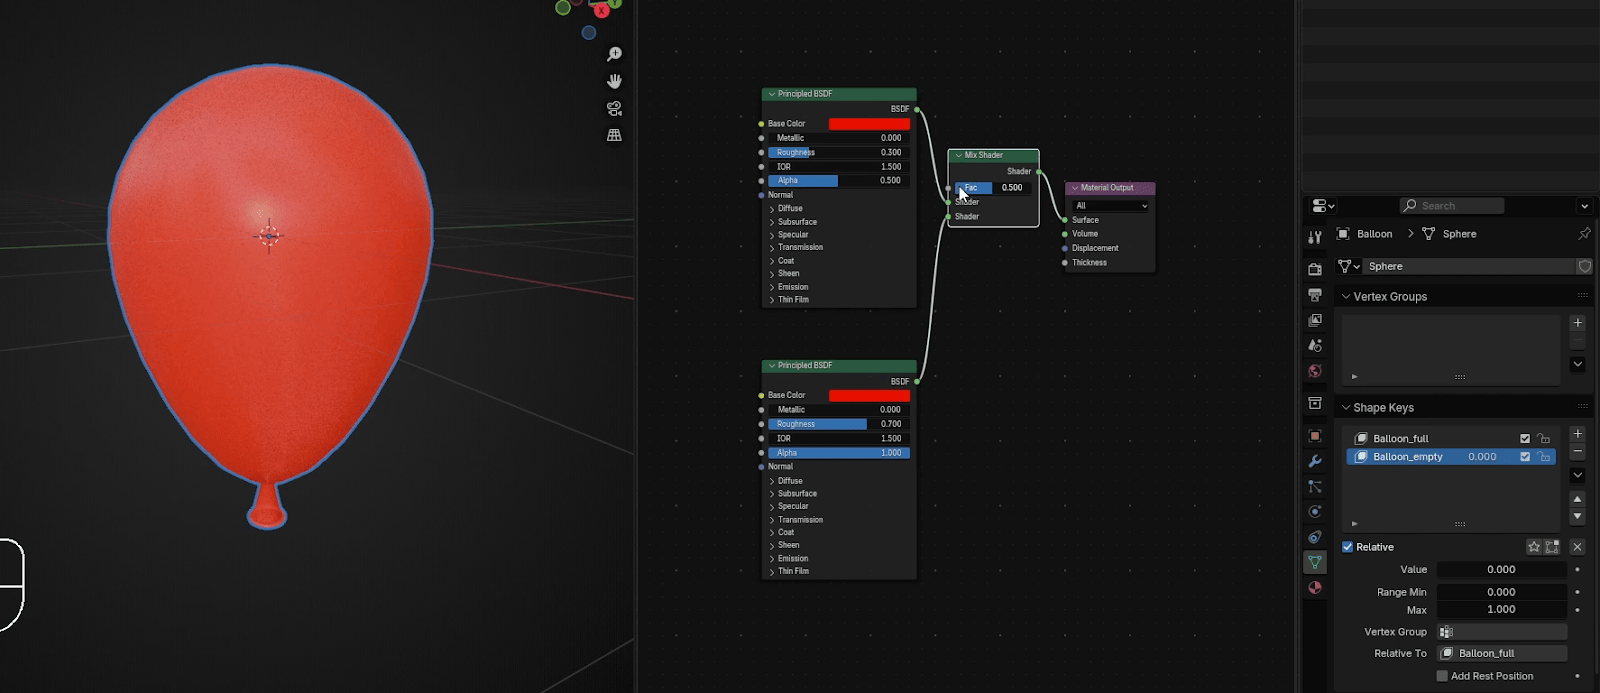Open the Modifiers wrench properties tab
The image size is (1600, 693).
tap(1315, 461)
